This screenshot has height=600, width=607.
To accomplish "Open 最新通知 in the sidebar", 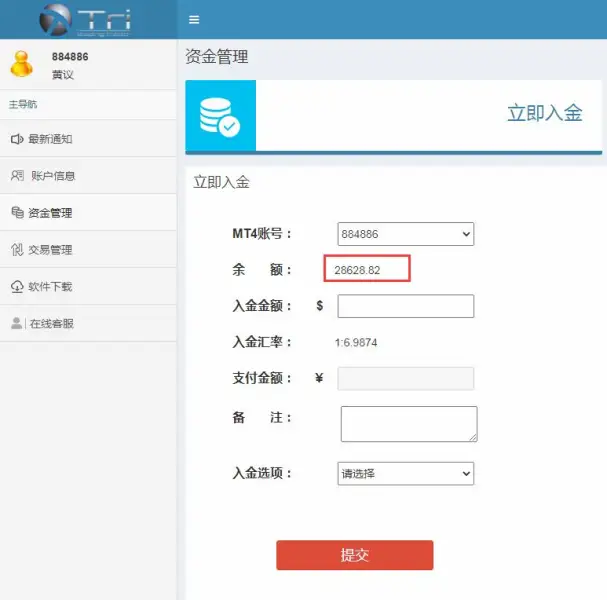I will click(88, 139).
